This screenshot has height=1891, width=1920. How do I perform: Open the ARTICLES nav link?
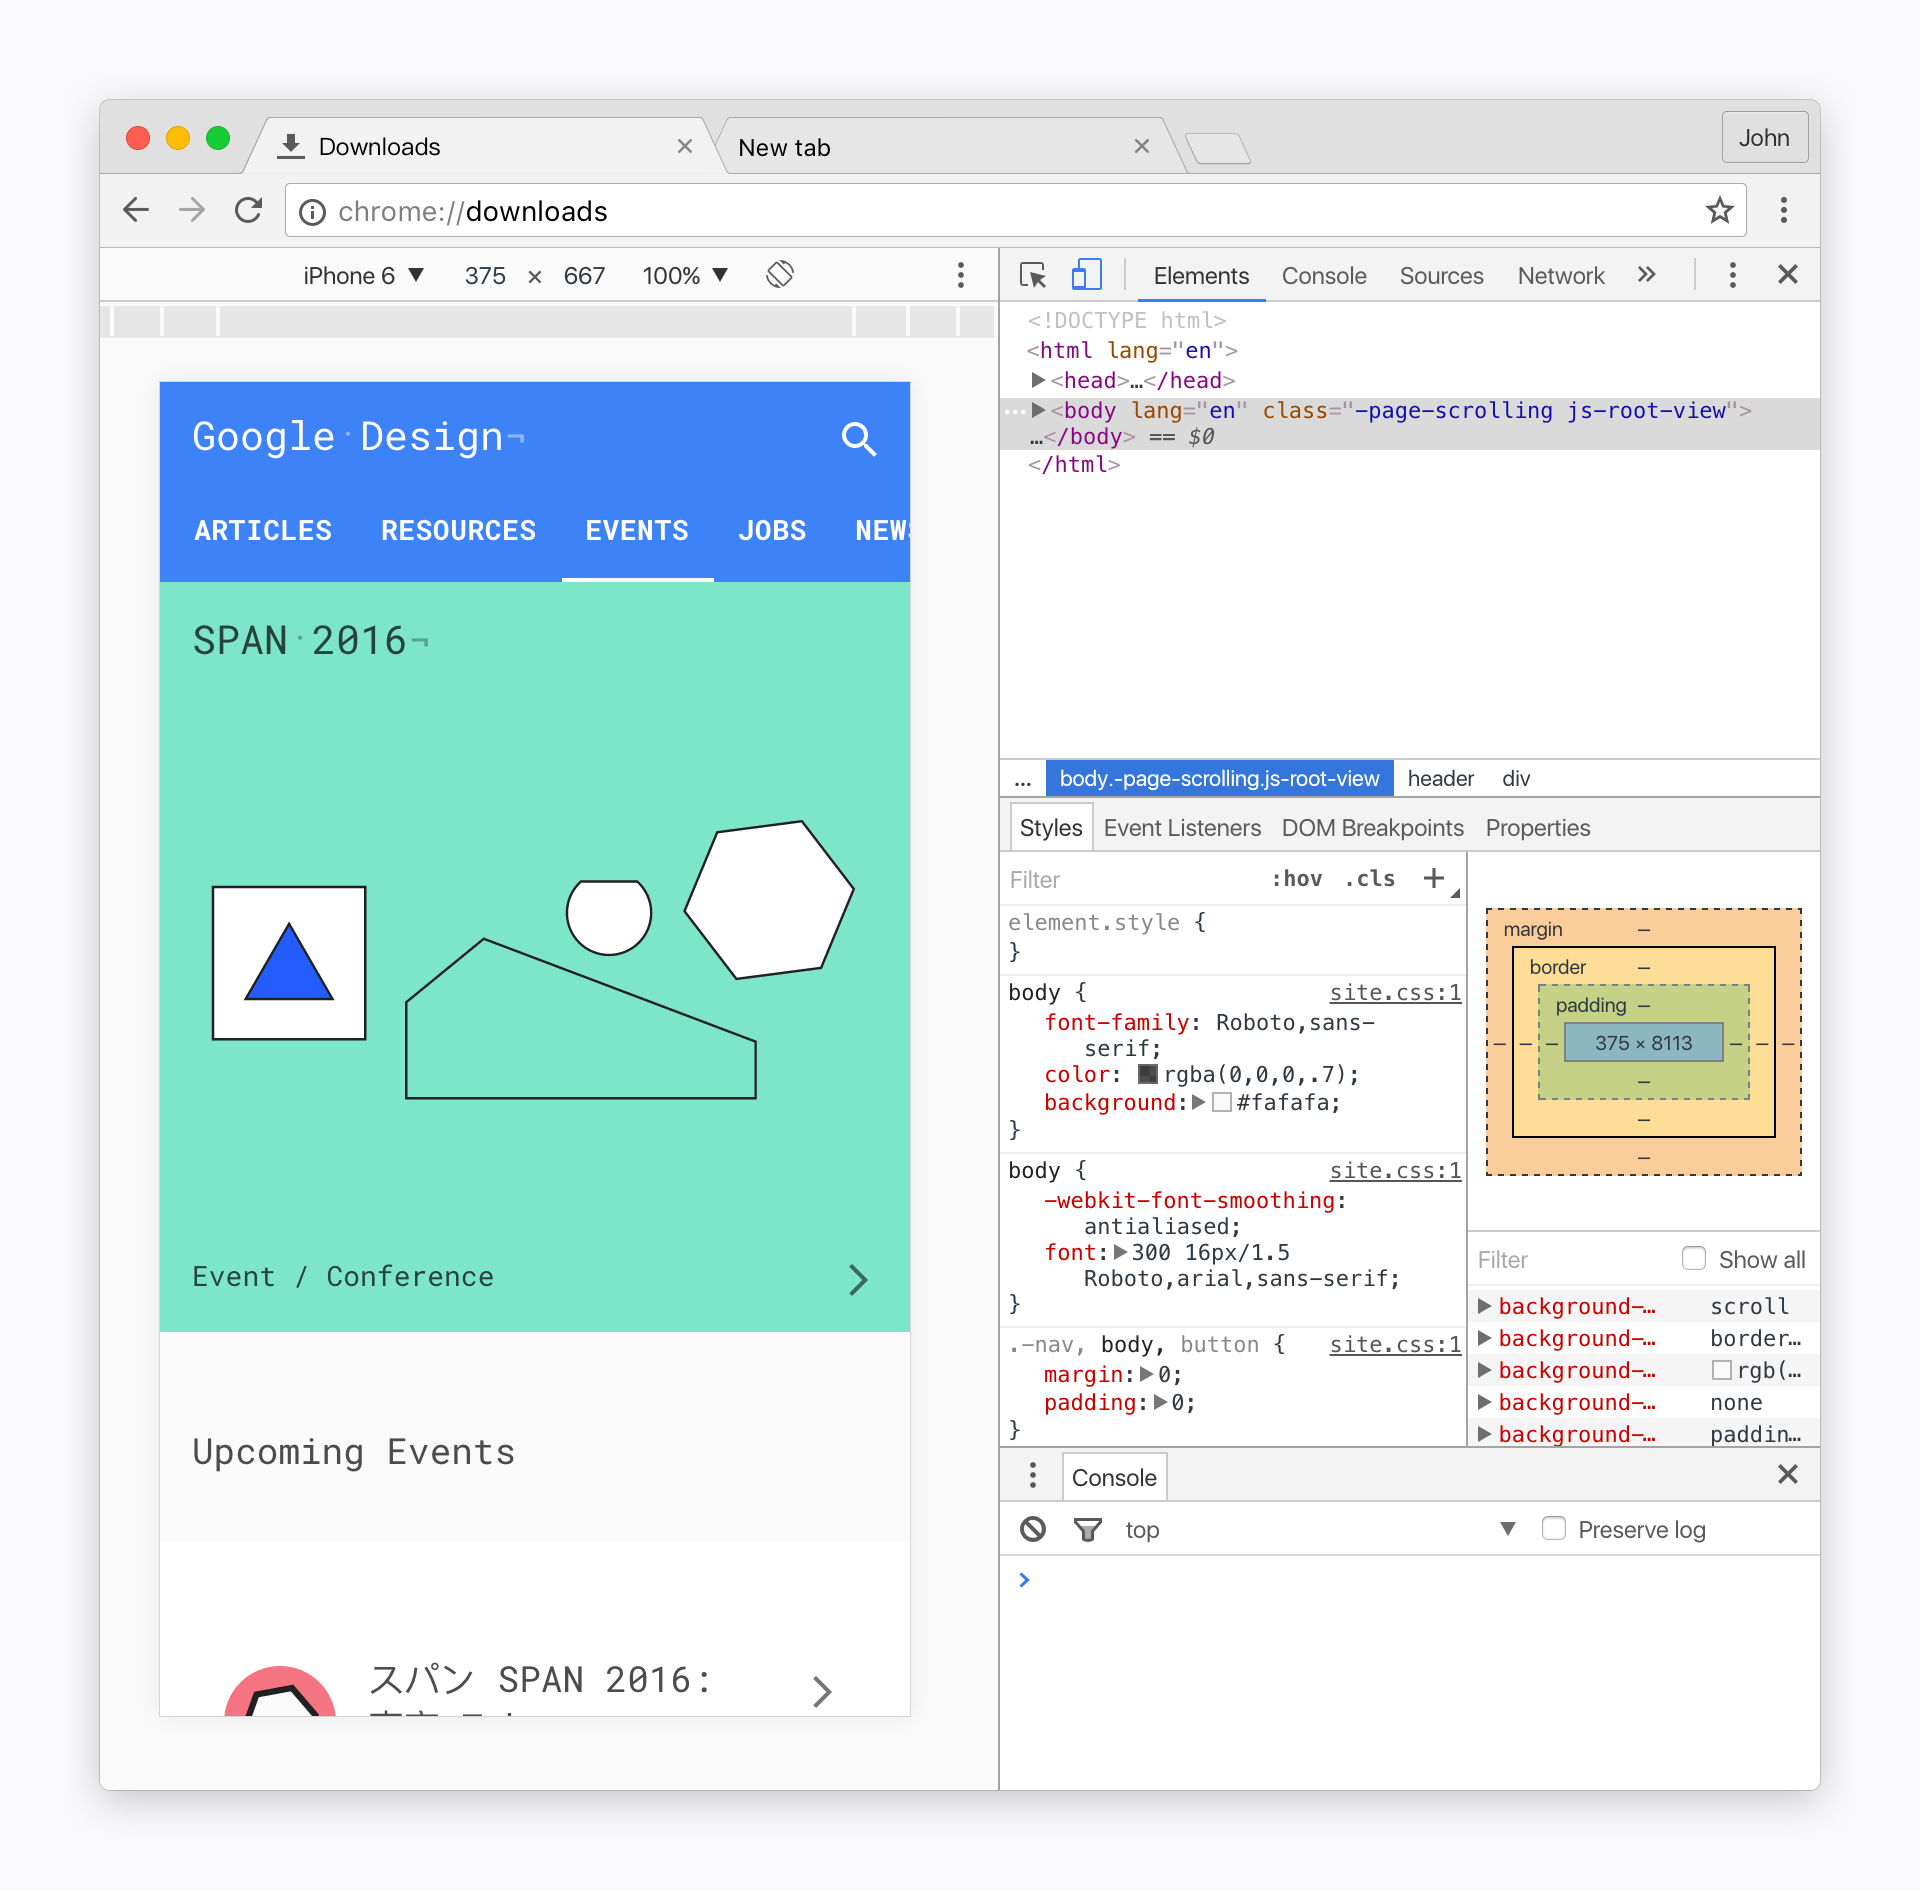coord(263,530)
